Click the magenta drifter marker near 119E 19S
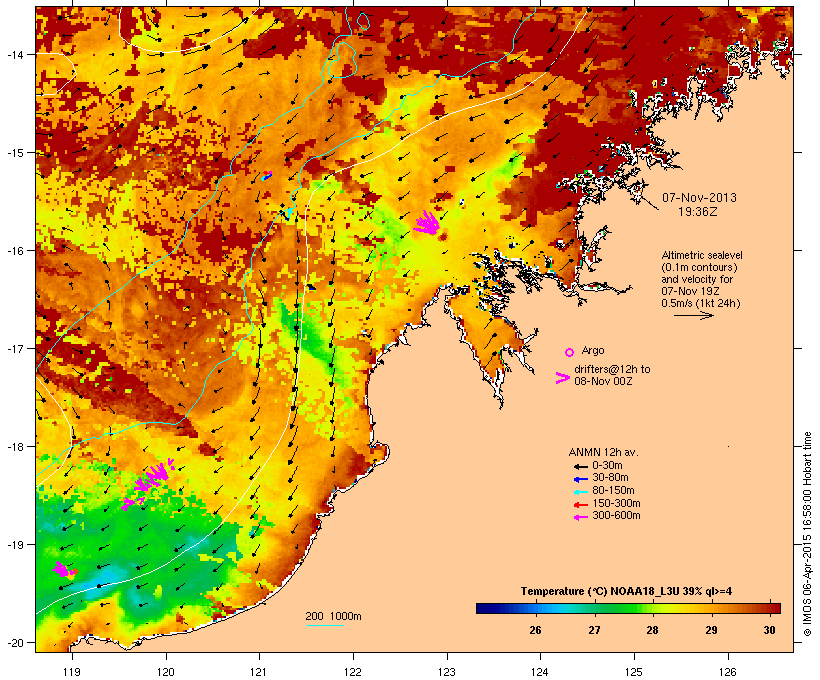The height and width of the screenshot is (680, 820). coord(63,569)
